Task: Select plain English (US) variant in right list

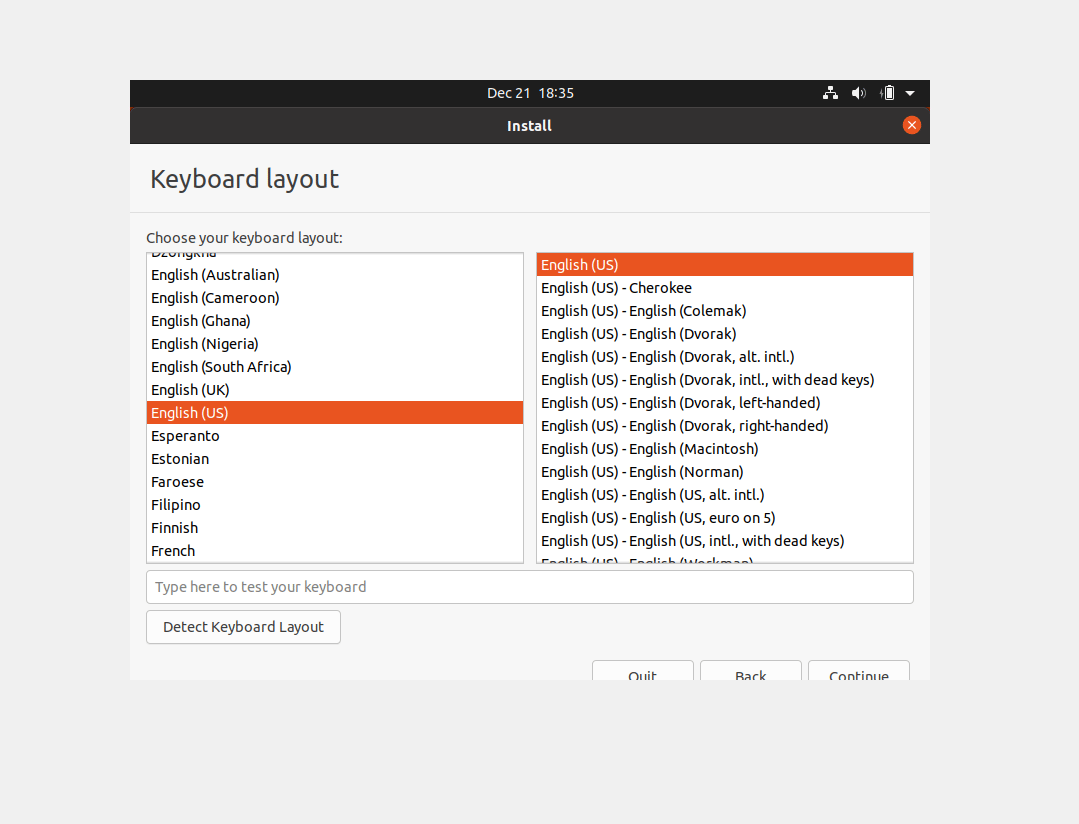Action: (x=725, y=265)
